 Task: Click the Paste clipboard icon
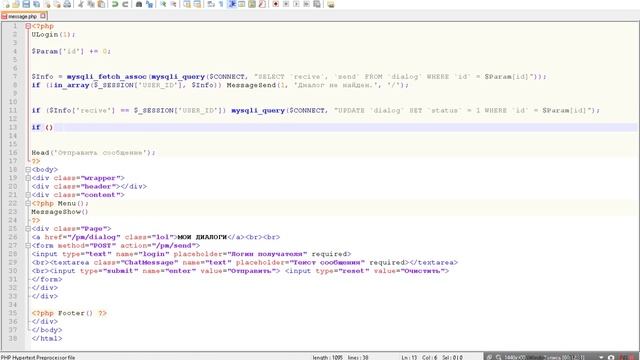101,4
